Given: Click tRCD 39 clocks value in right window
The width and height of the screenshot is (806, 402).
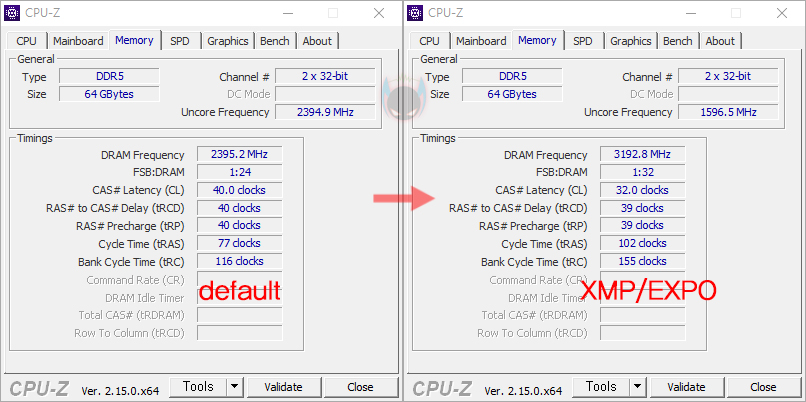Looking at the screenshot, I should tap(643, 208).
